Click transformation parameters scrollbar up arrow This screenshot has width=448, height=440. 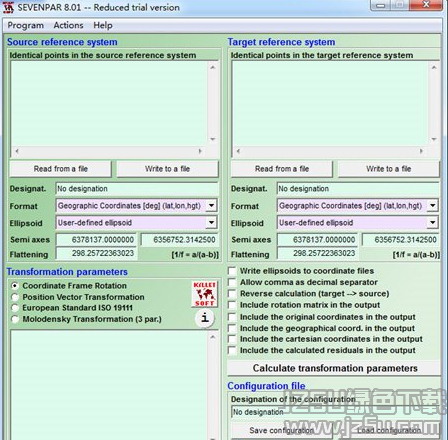point(213,337)
